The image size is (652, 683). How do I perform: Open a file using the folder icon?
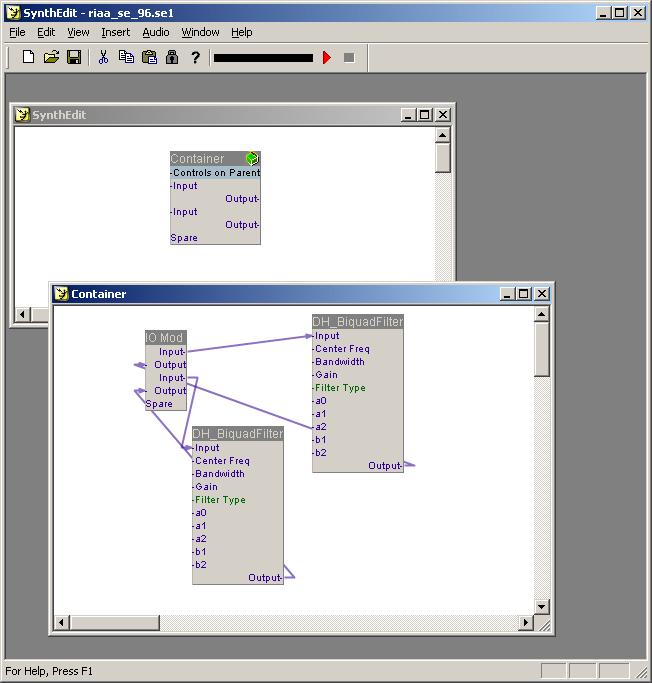click(x=51, y=57)
